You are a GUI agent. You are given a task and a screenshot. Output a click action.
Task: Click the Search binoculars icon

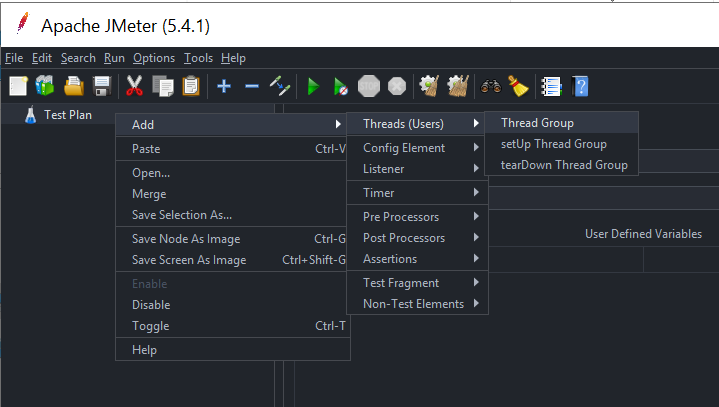point(491,86)
